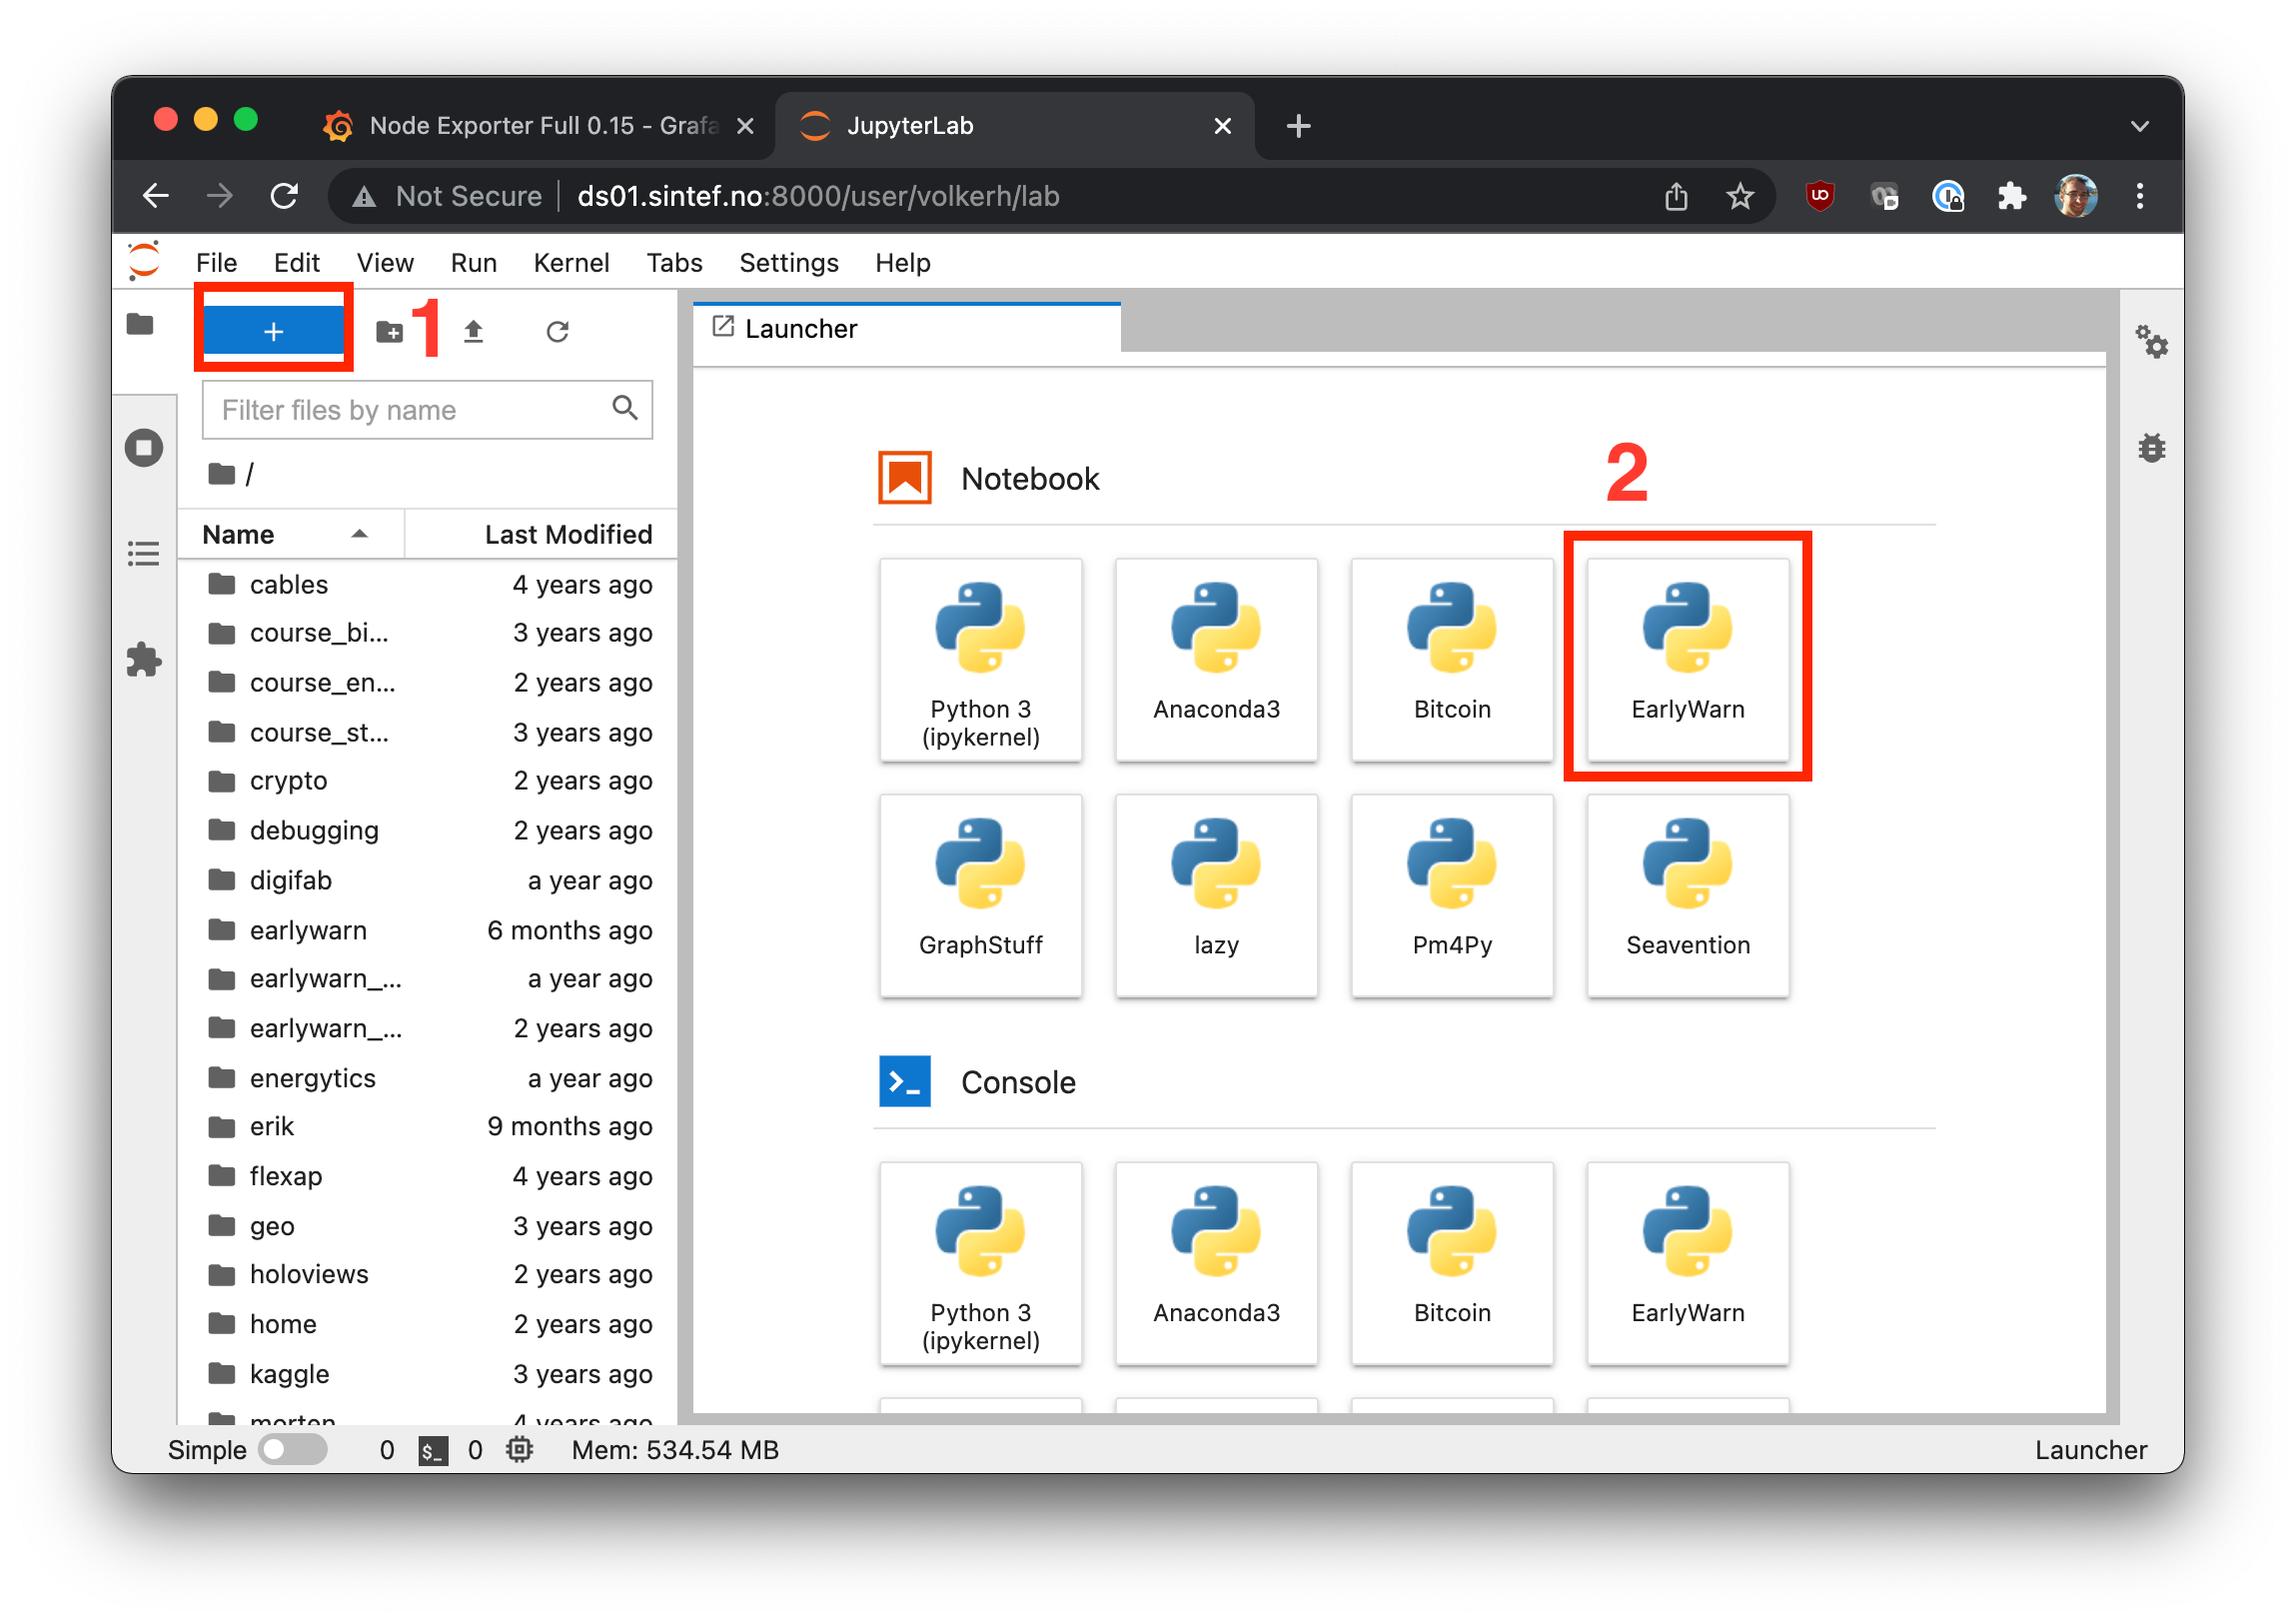This screenshot has height=1621, width=2296.
Task: Open the earlywarn folder
Action: [307, 930]
